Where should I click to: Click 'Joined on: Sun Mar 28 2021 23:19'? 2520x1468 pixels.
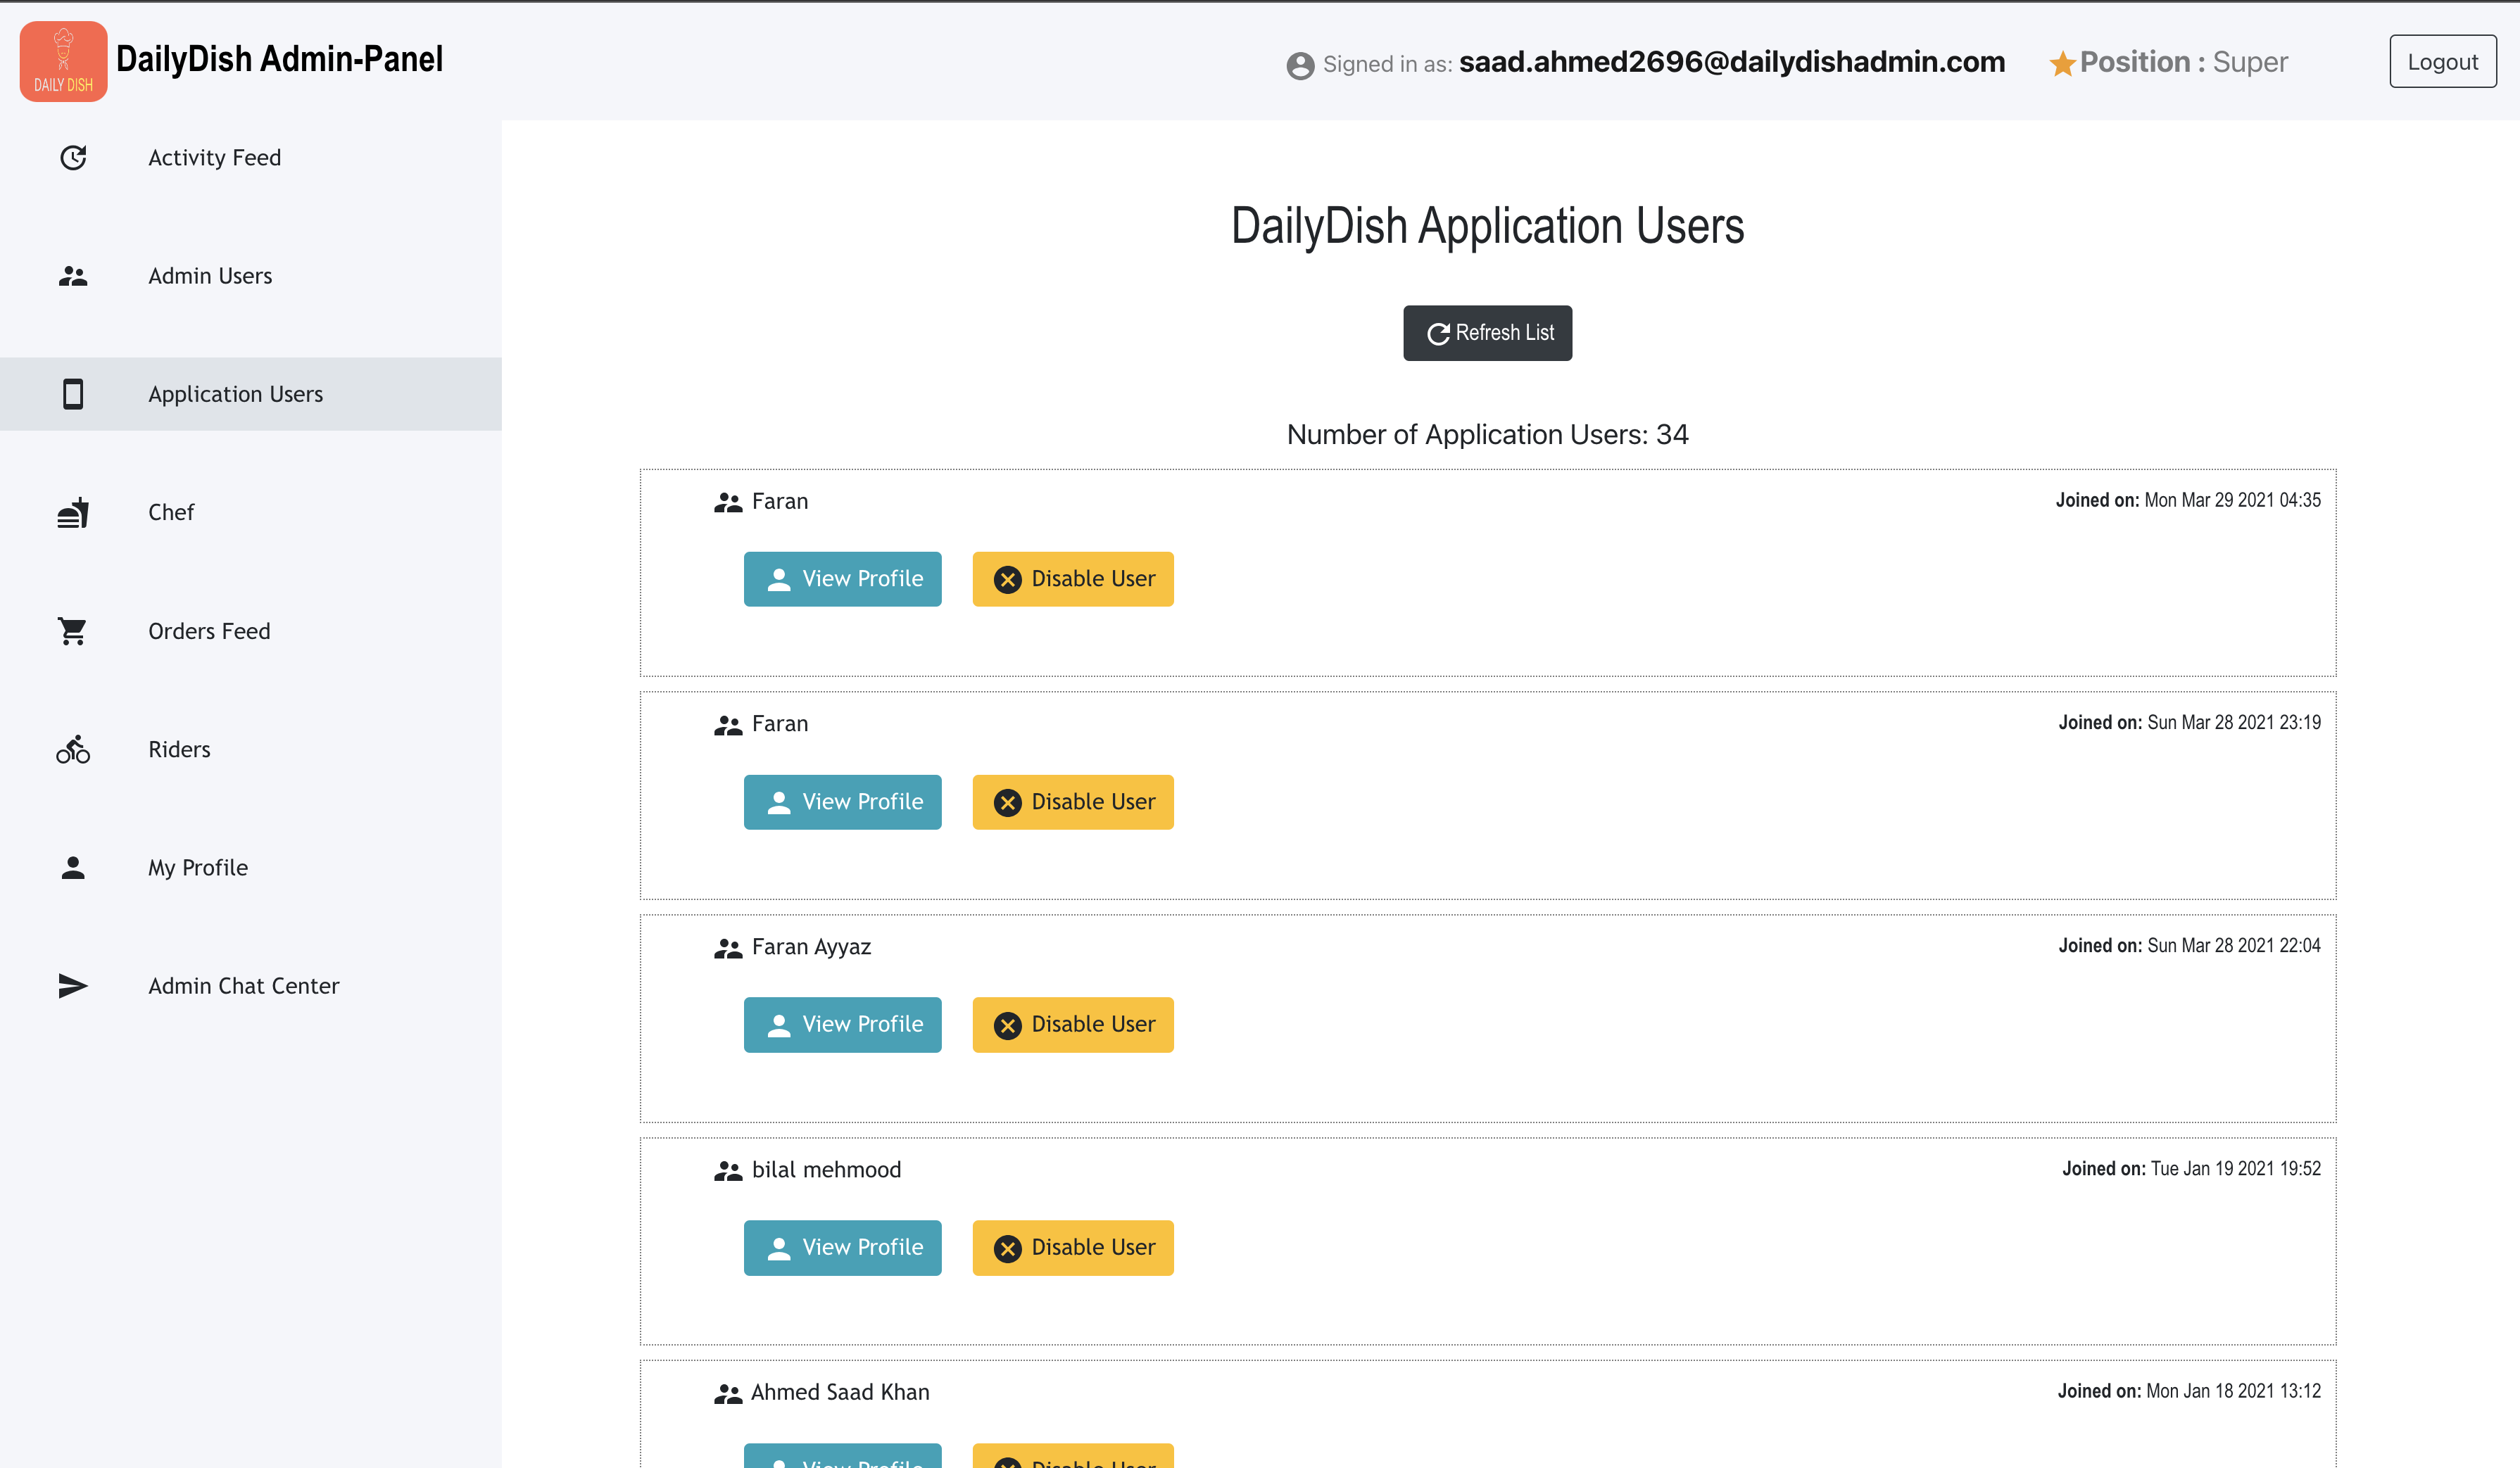point(2189,723)
